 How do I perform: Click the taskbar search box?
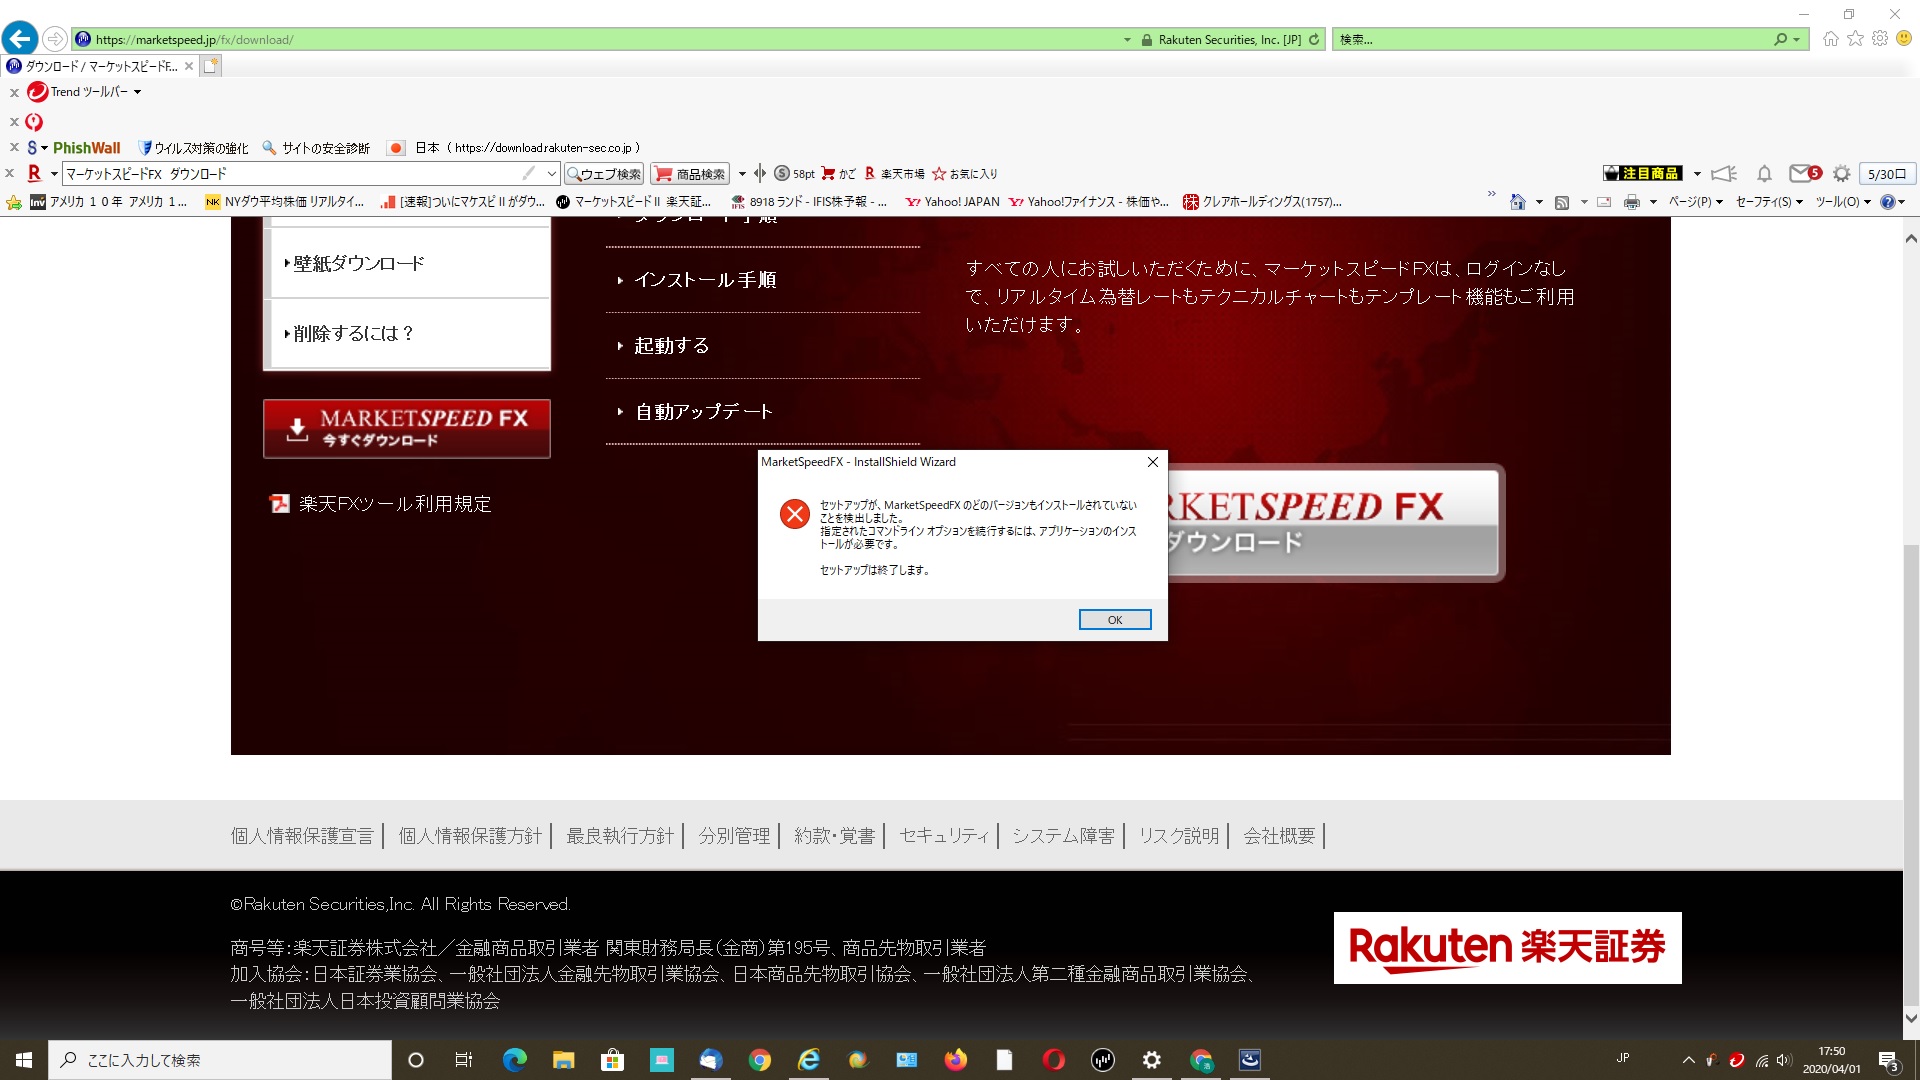coord(220,1060)
